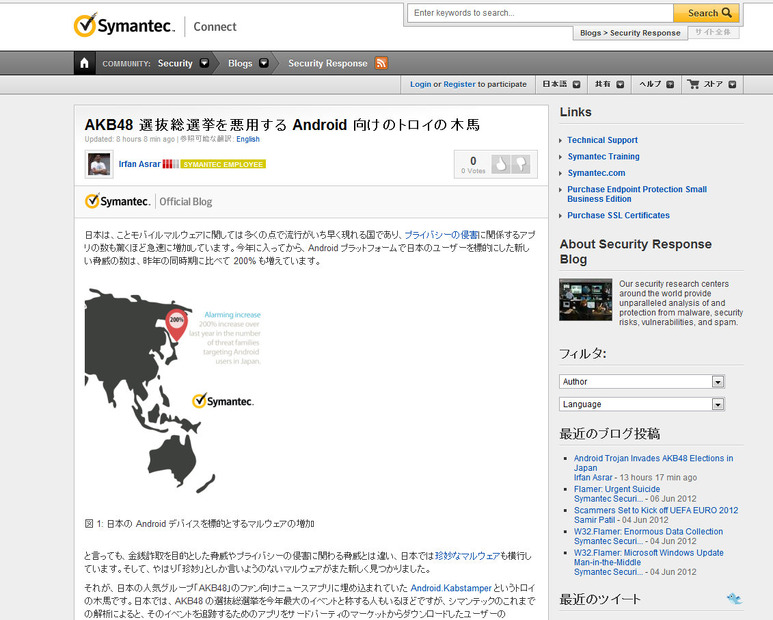Viewport: 773px width, 620px height.
Task: Open the Language filter combo box
Action: [x=642, y=404]
